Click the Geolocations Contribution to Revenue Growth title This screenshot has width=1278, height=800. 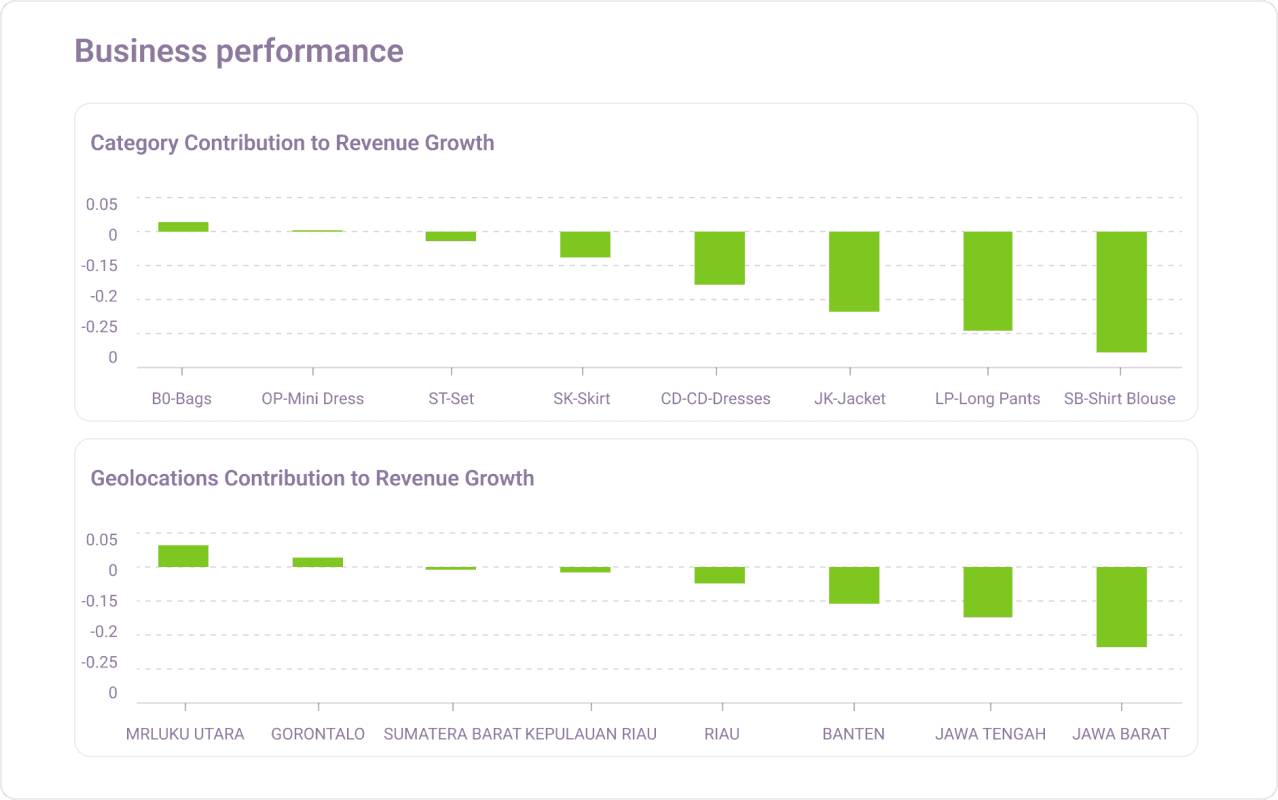tap(313, 478)
